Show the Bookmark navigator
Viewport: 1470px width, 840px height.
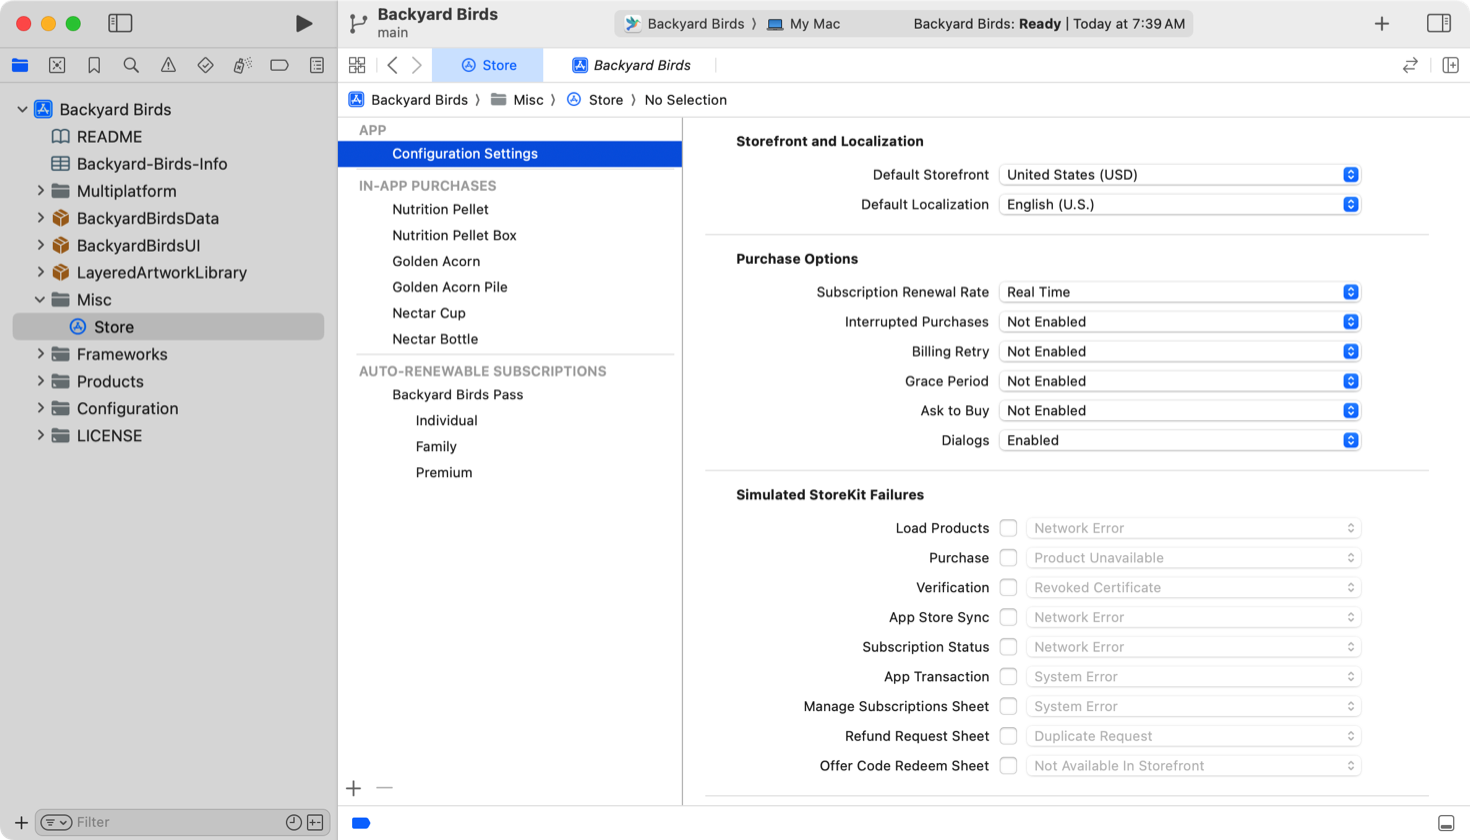click(94, 65)
